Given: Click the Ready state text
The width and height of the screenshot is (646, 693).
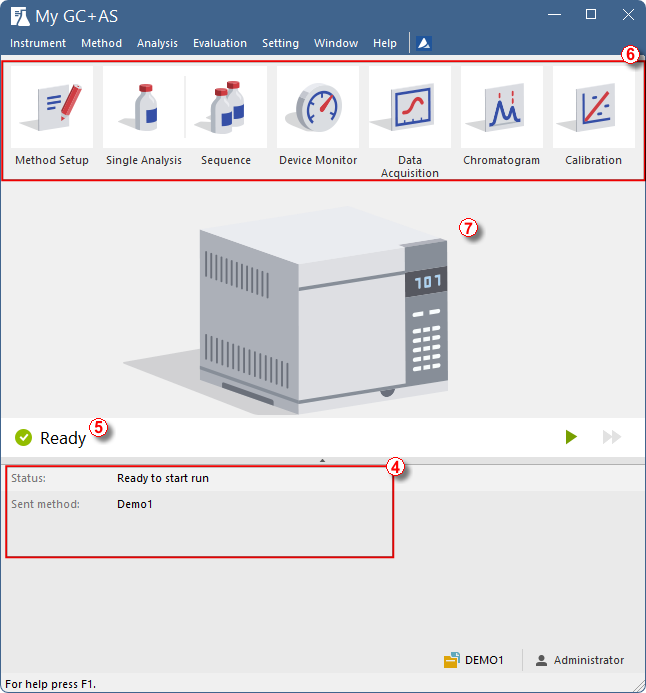Looking at the screenshot, I should click(x=63, y=438).
